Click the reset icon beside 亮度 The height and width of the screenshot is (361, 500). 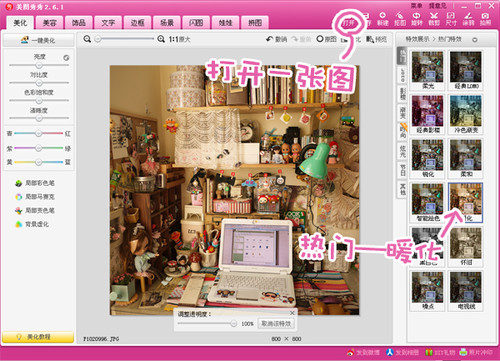[66, 58]
